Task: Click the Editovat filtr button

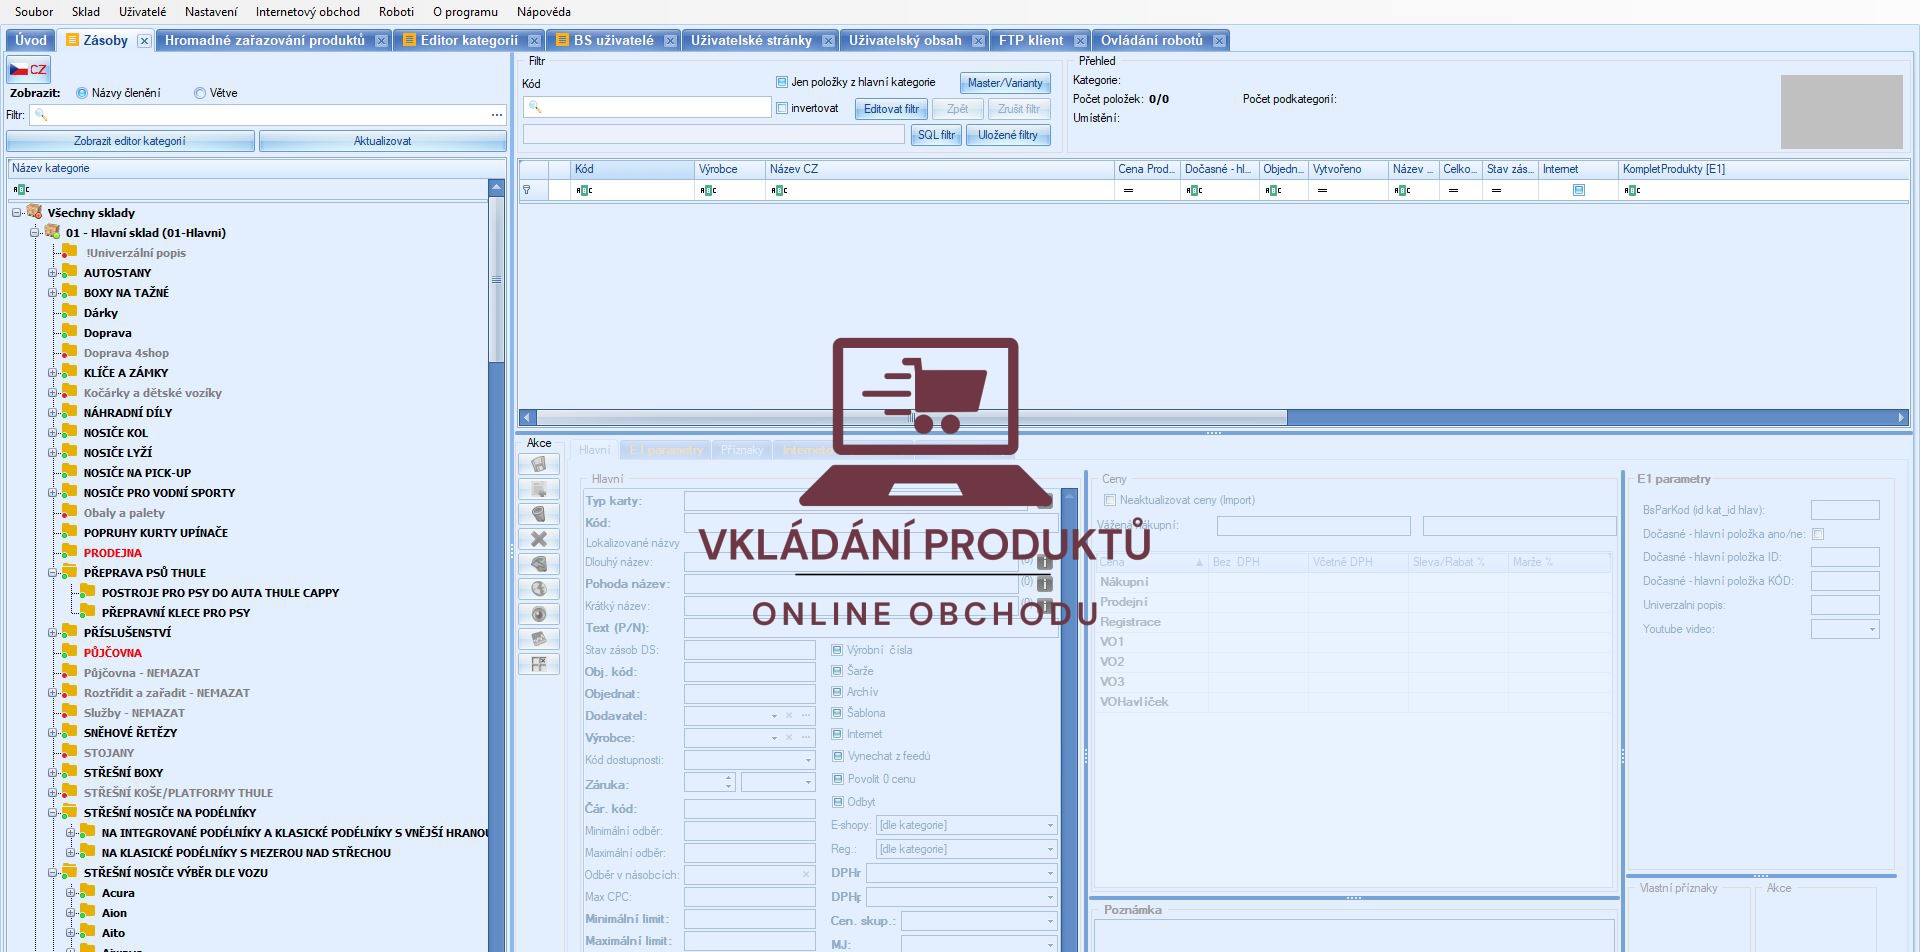Action: pos(891,109)
